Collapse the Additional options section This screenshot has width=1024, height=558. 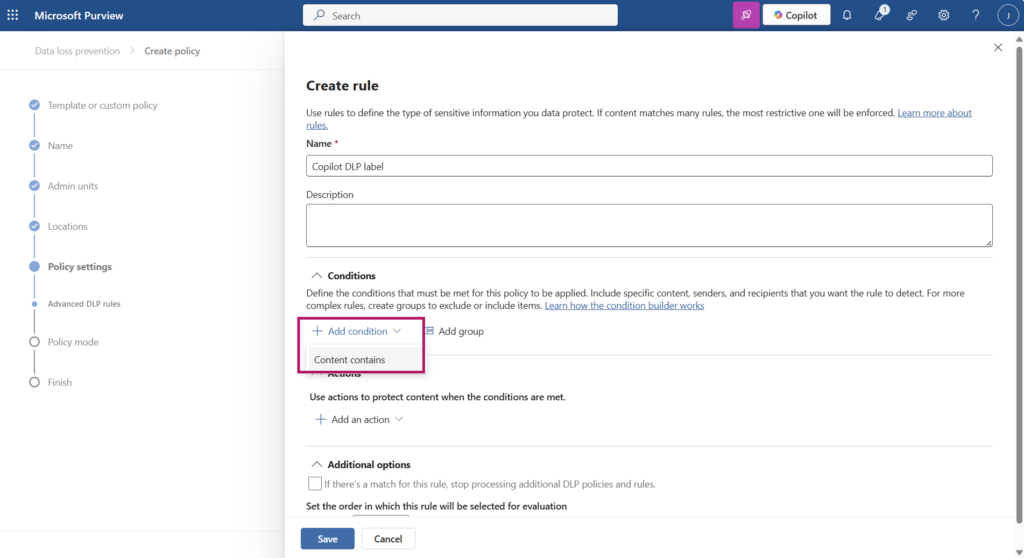[x=316, y=465]
